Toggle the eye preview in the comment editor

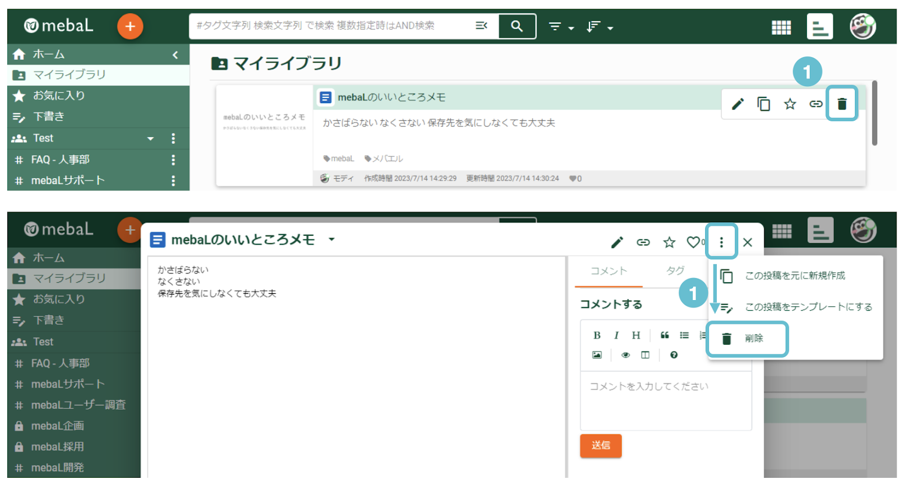point(626,355)
